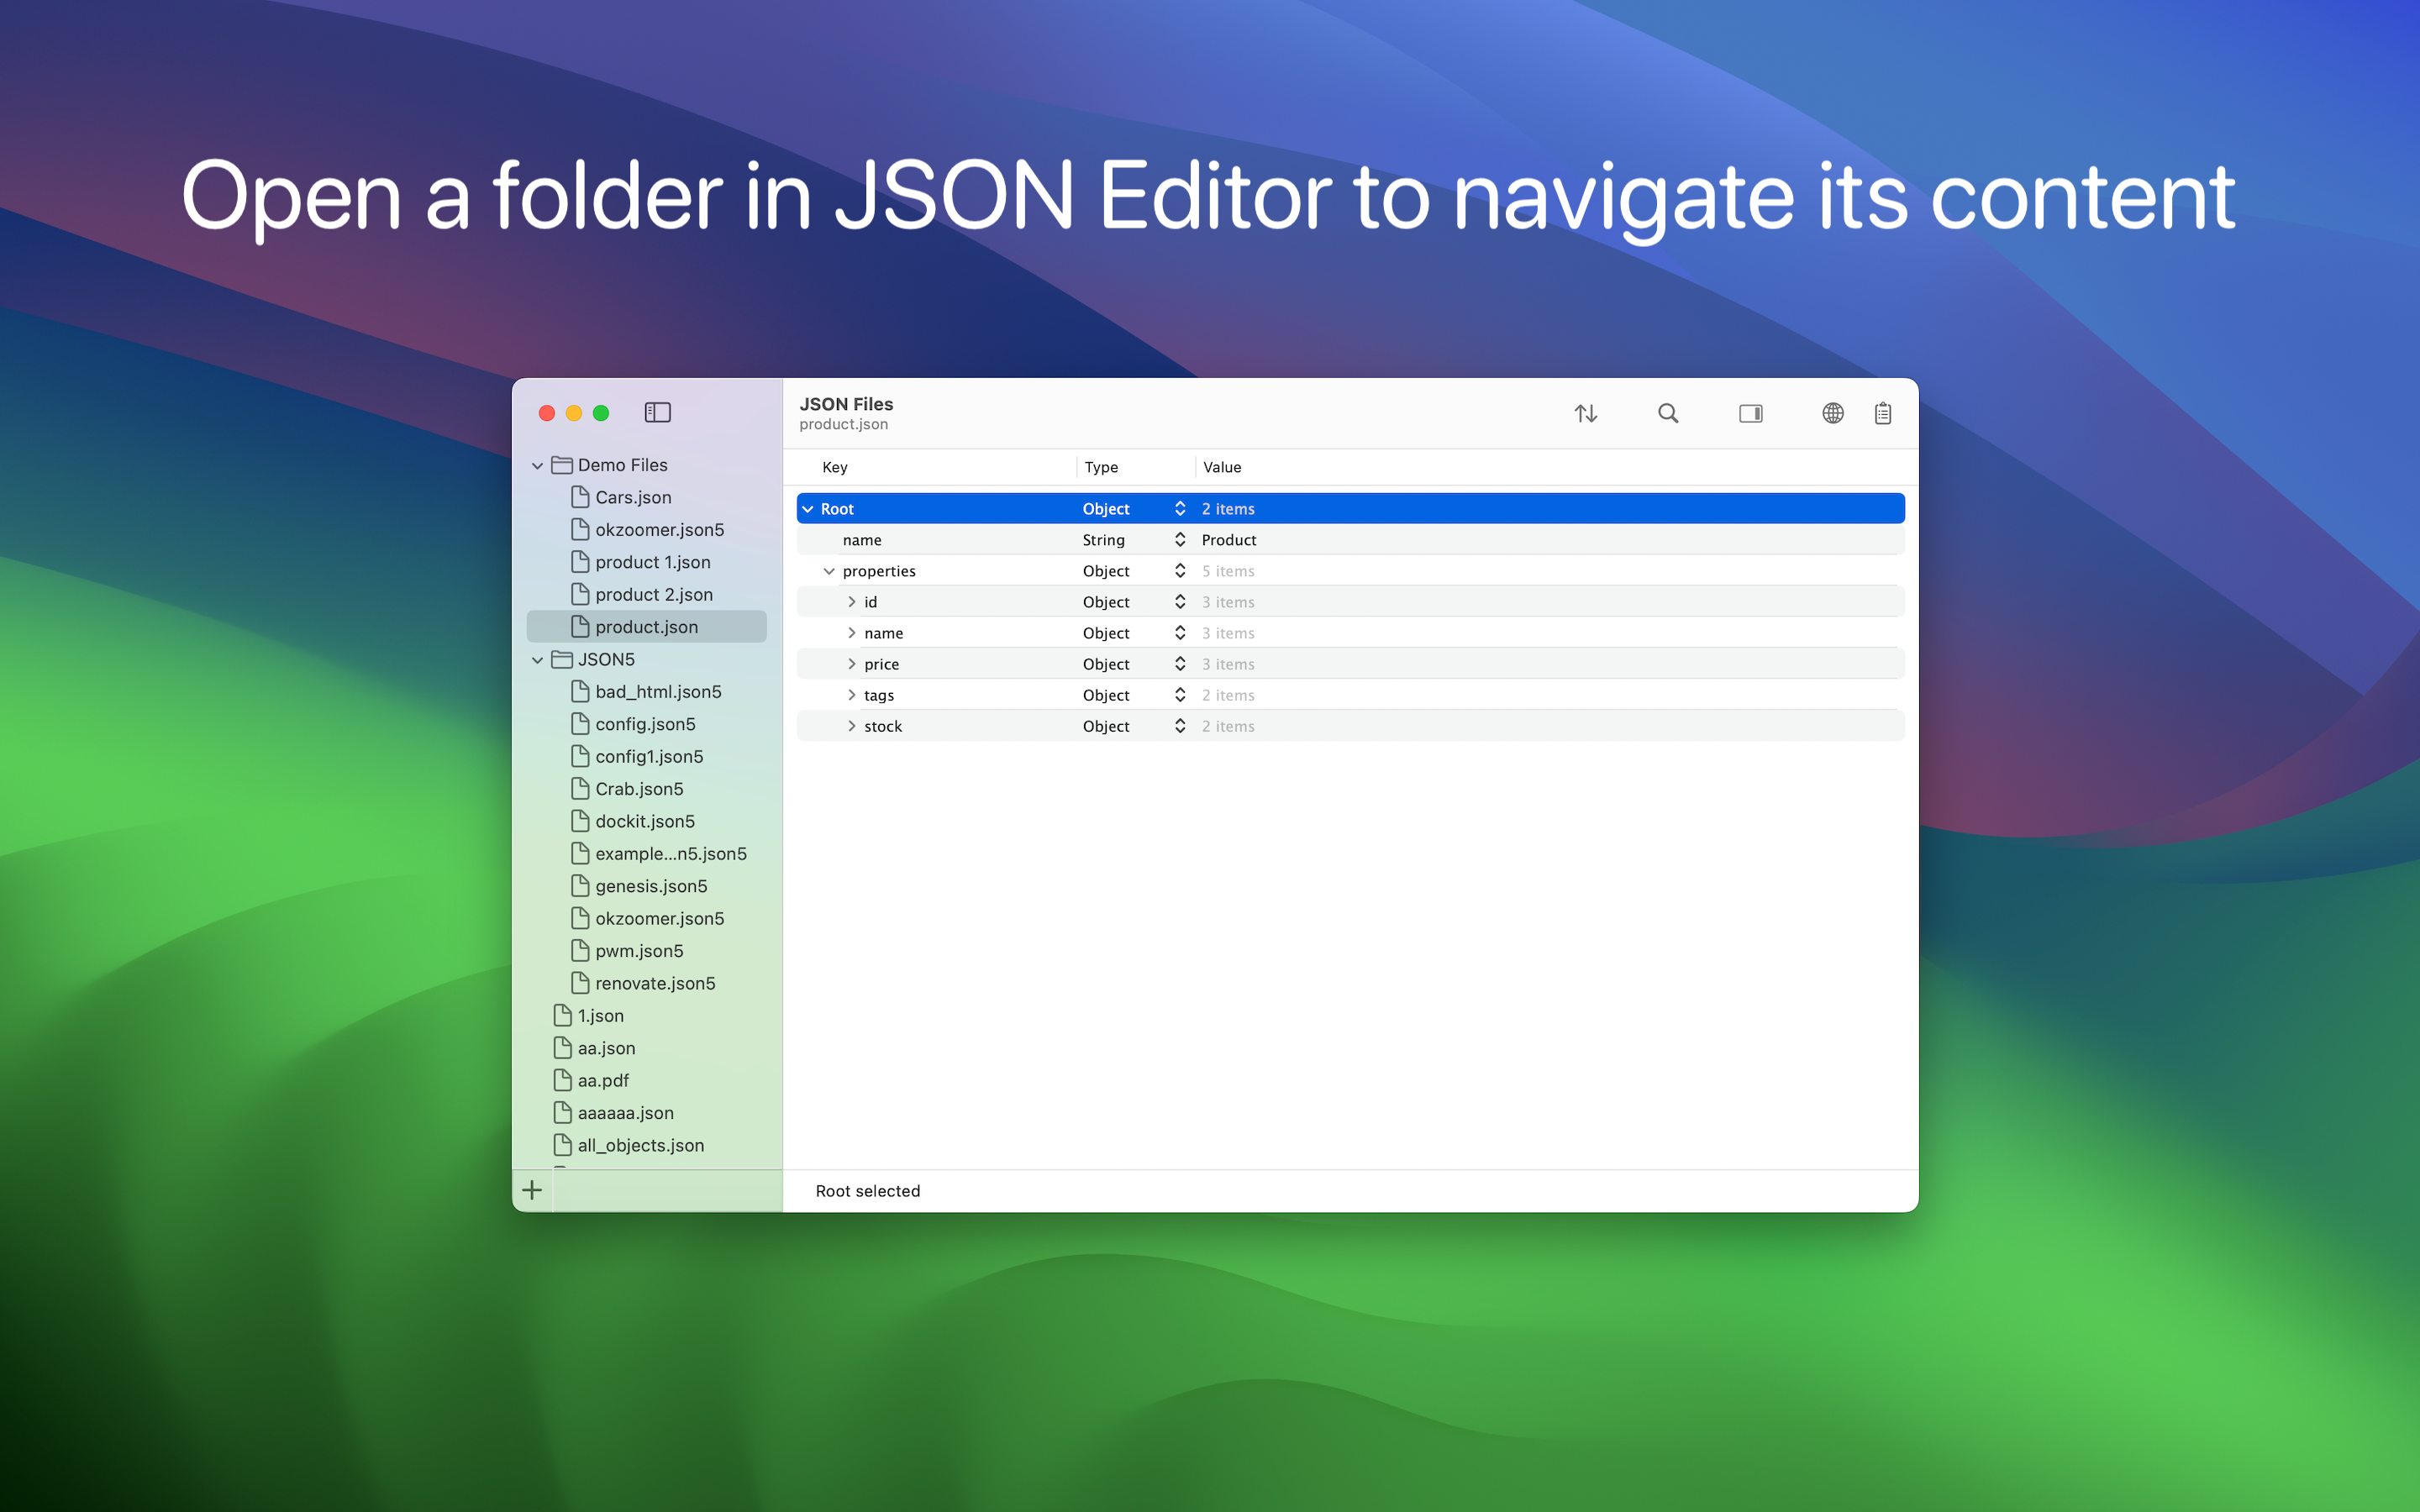Click the plus button below sidebar
The height and width of the screenshot is (1512, 2420).
point(532,1190)
